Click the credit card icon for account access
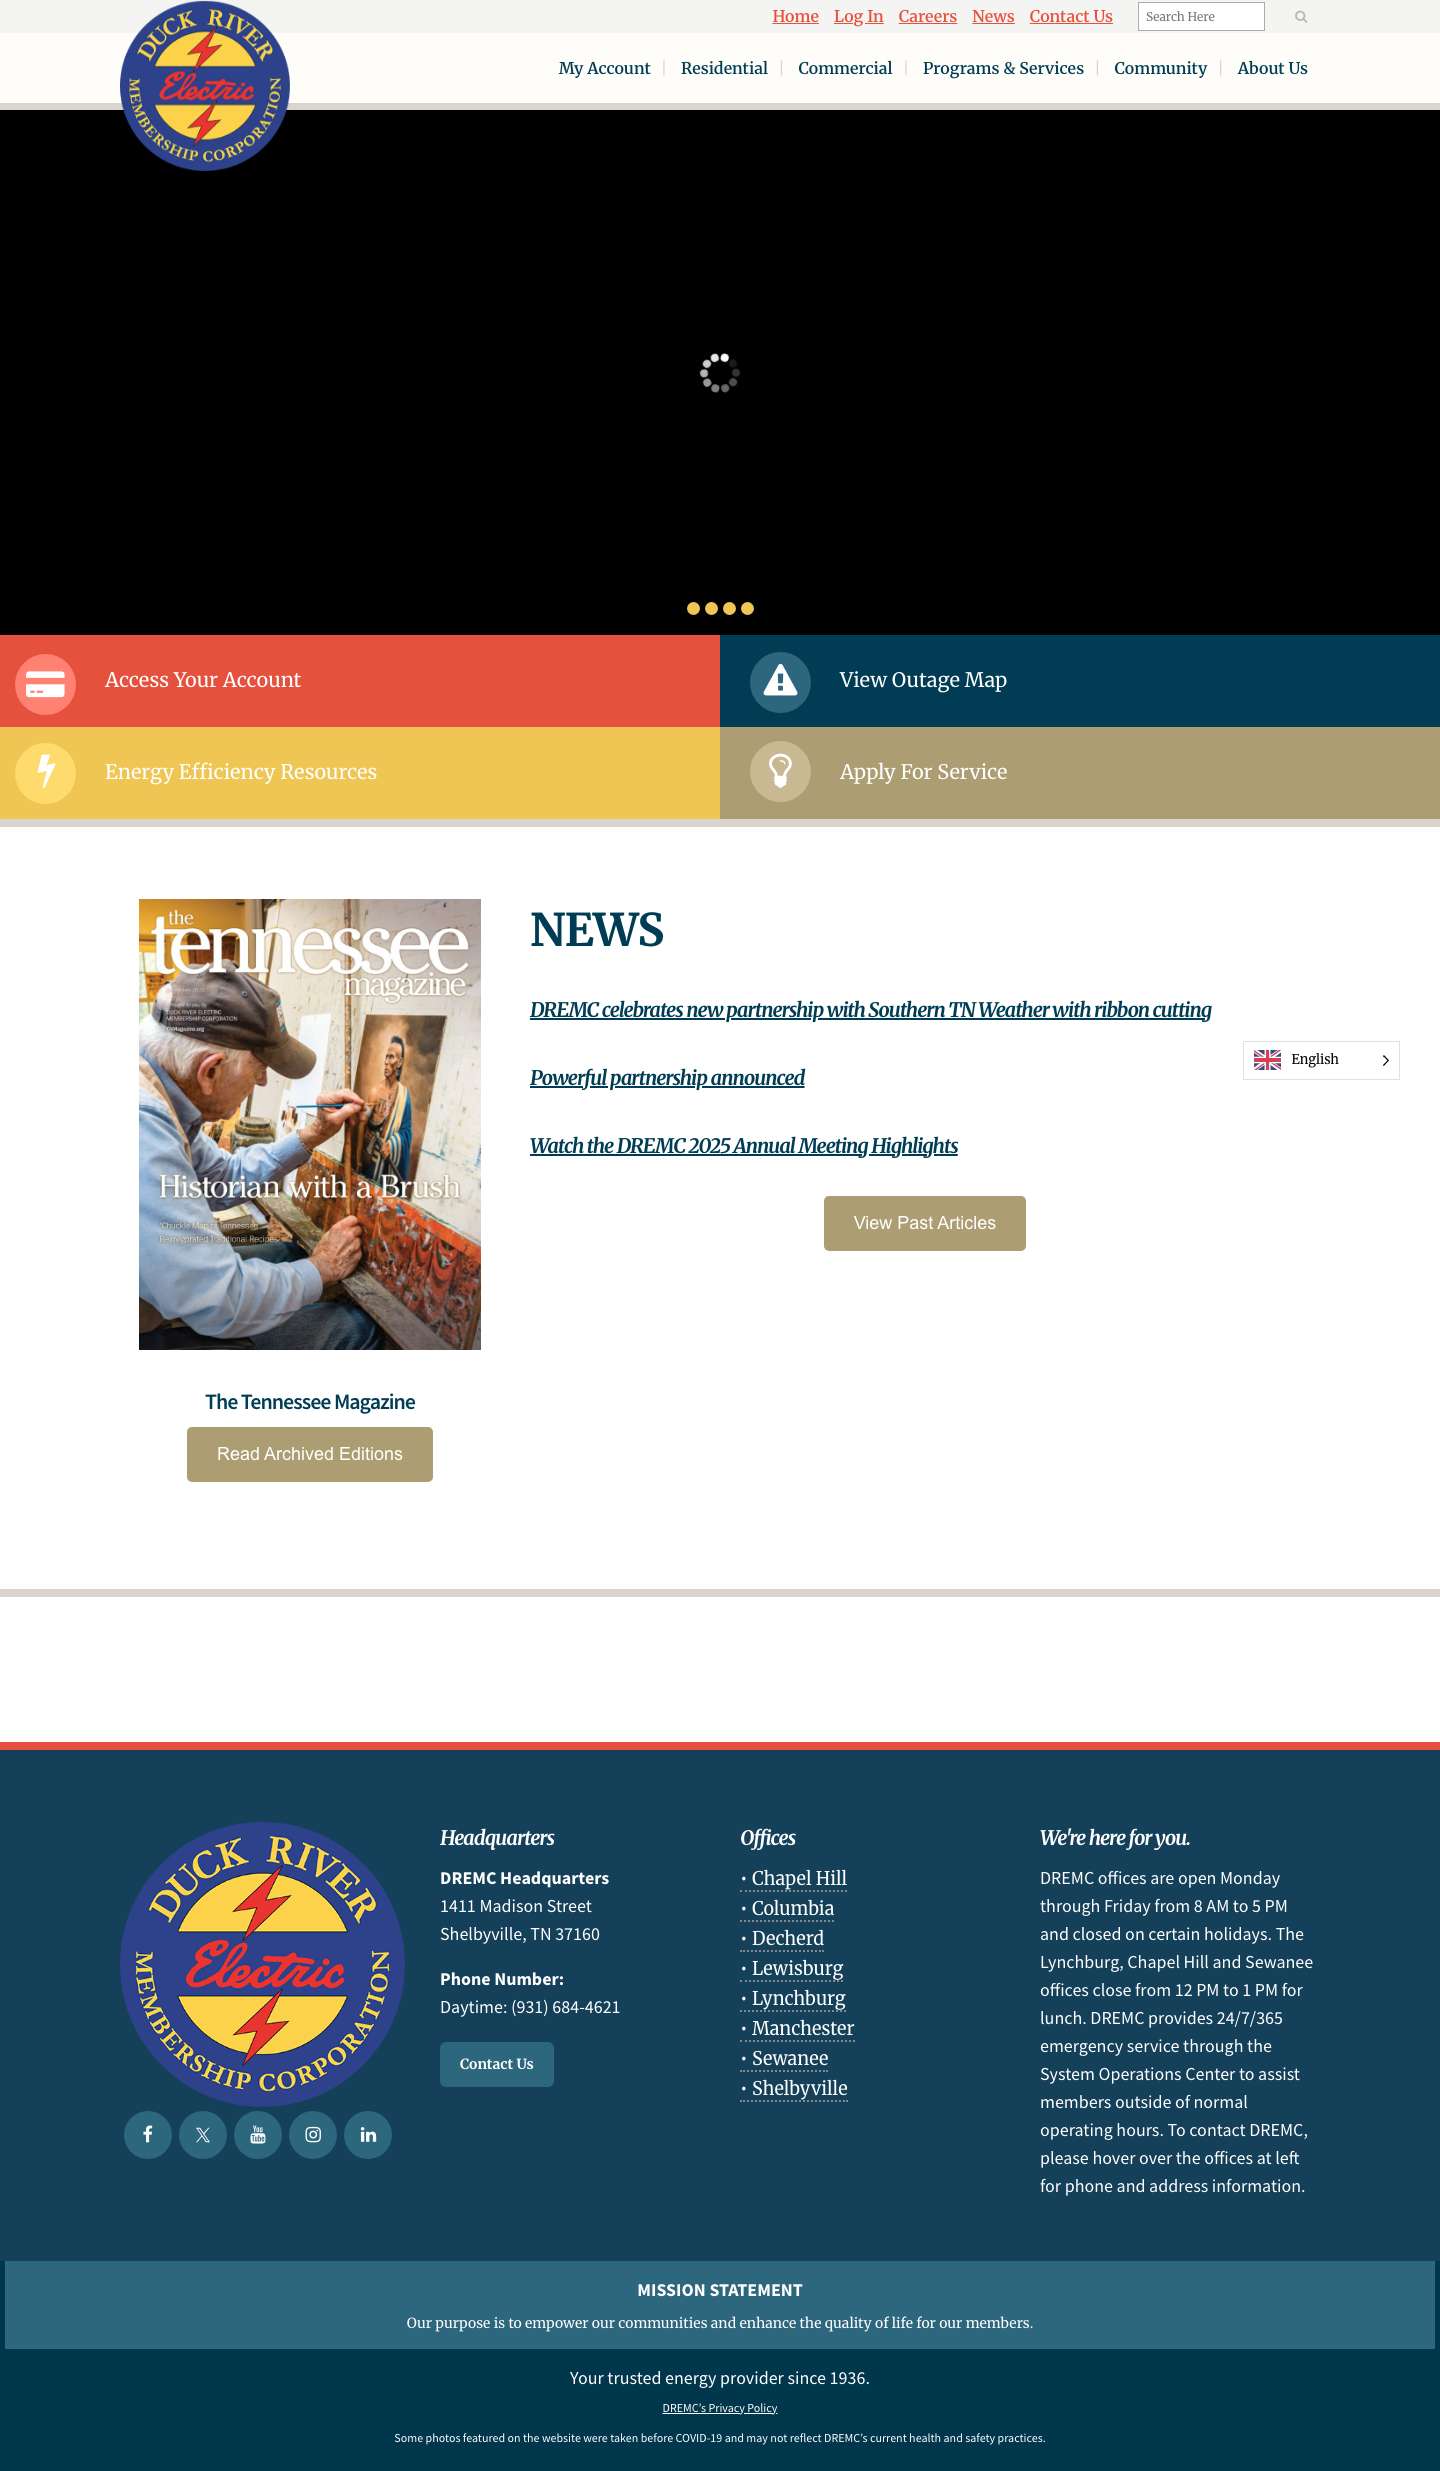Image resolution: width=1440 pixels, height=2471 pixels. [x=45, y=684]
